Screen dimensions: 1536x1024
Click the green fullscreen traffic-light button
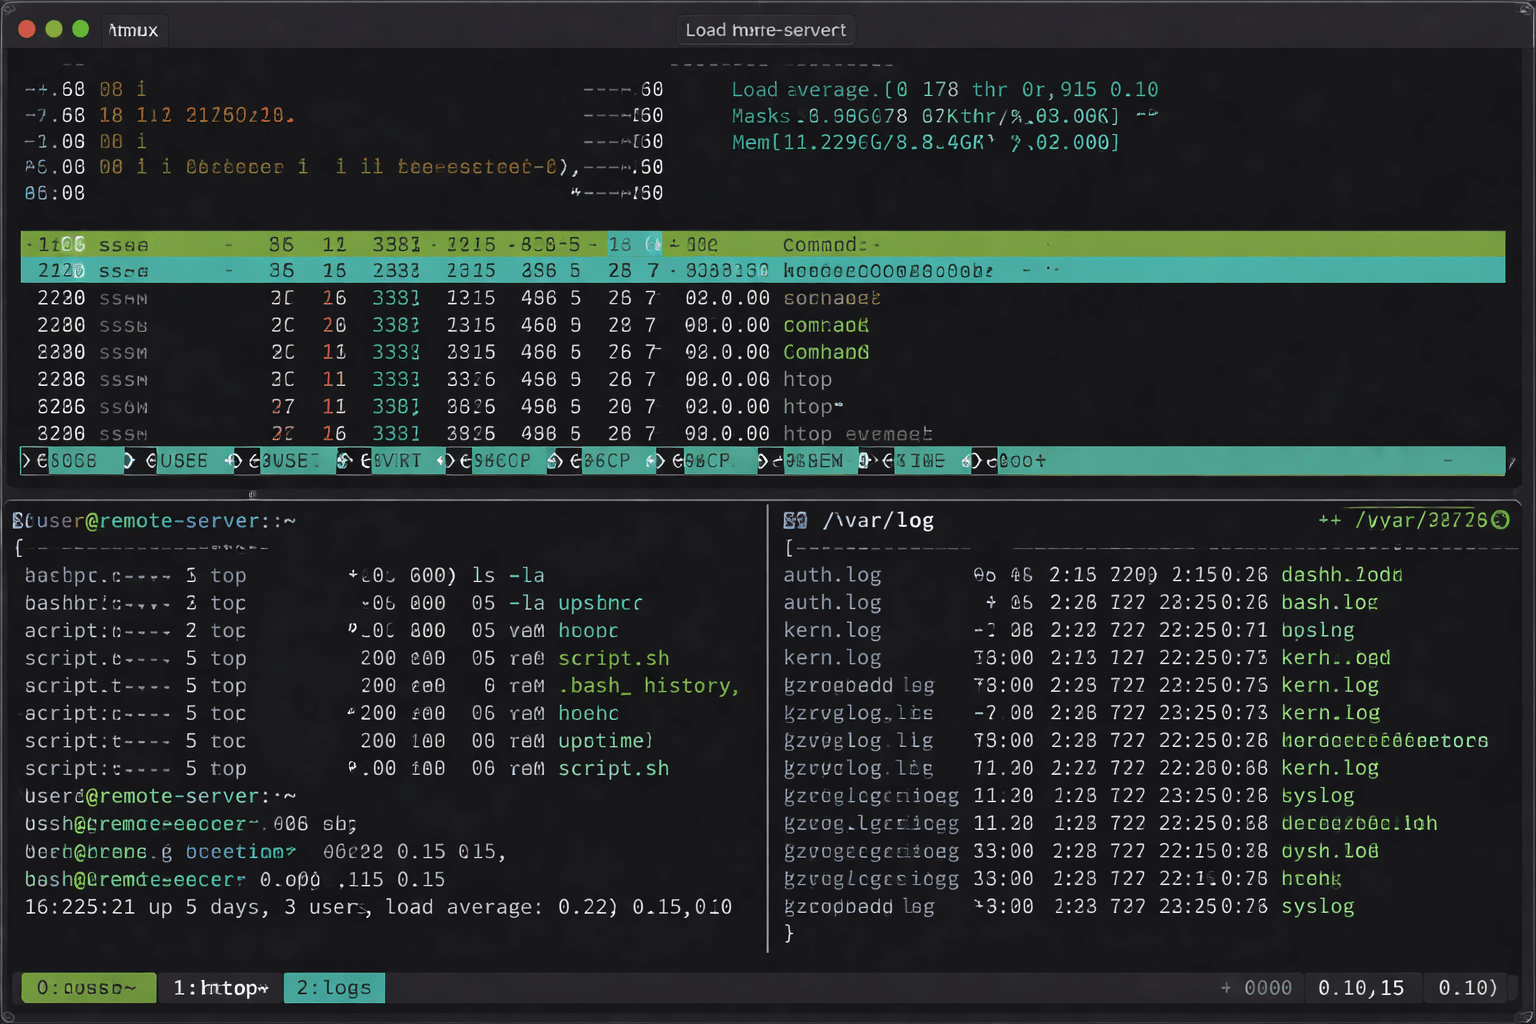point(80,29)
